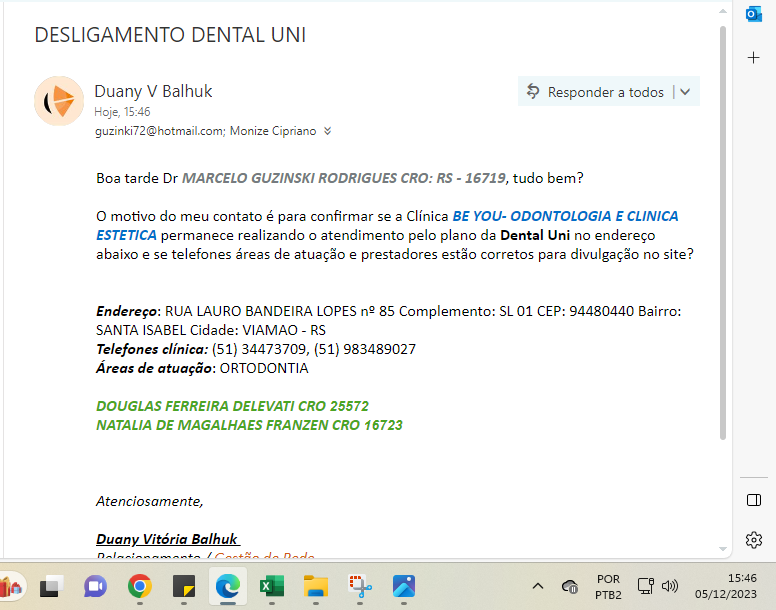The image size is (776, 610).
Task: Open the reply options dropdown arrow
Action: (685, 92)
